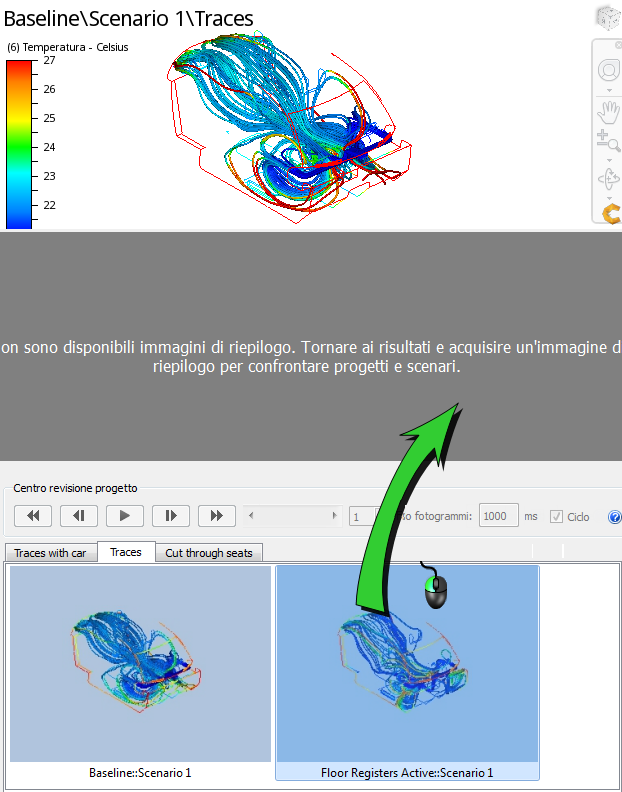Click the 3D trace model in viewport
This screenshot has width=622, height=792.
pyautogui.click(x=289, y=129)
